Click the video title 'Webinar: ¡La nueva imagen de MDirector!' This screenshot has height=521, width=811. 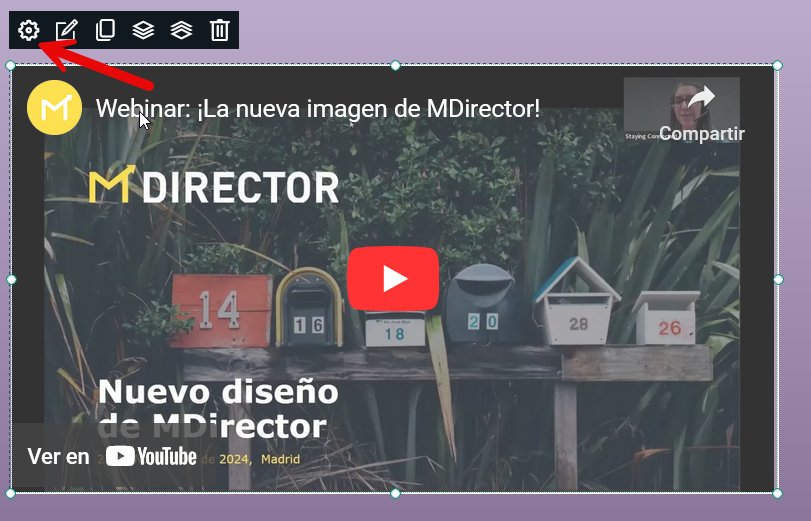coord(318,108)
